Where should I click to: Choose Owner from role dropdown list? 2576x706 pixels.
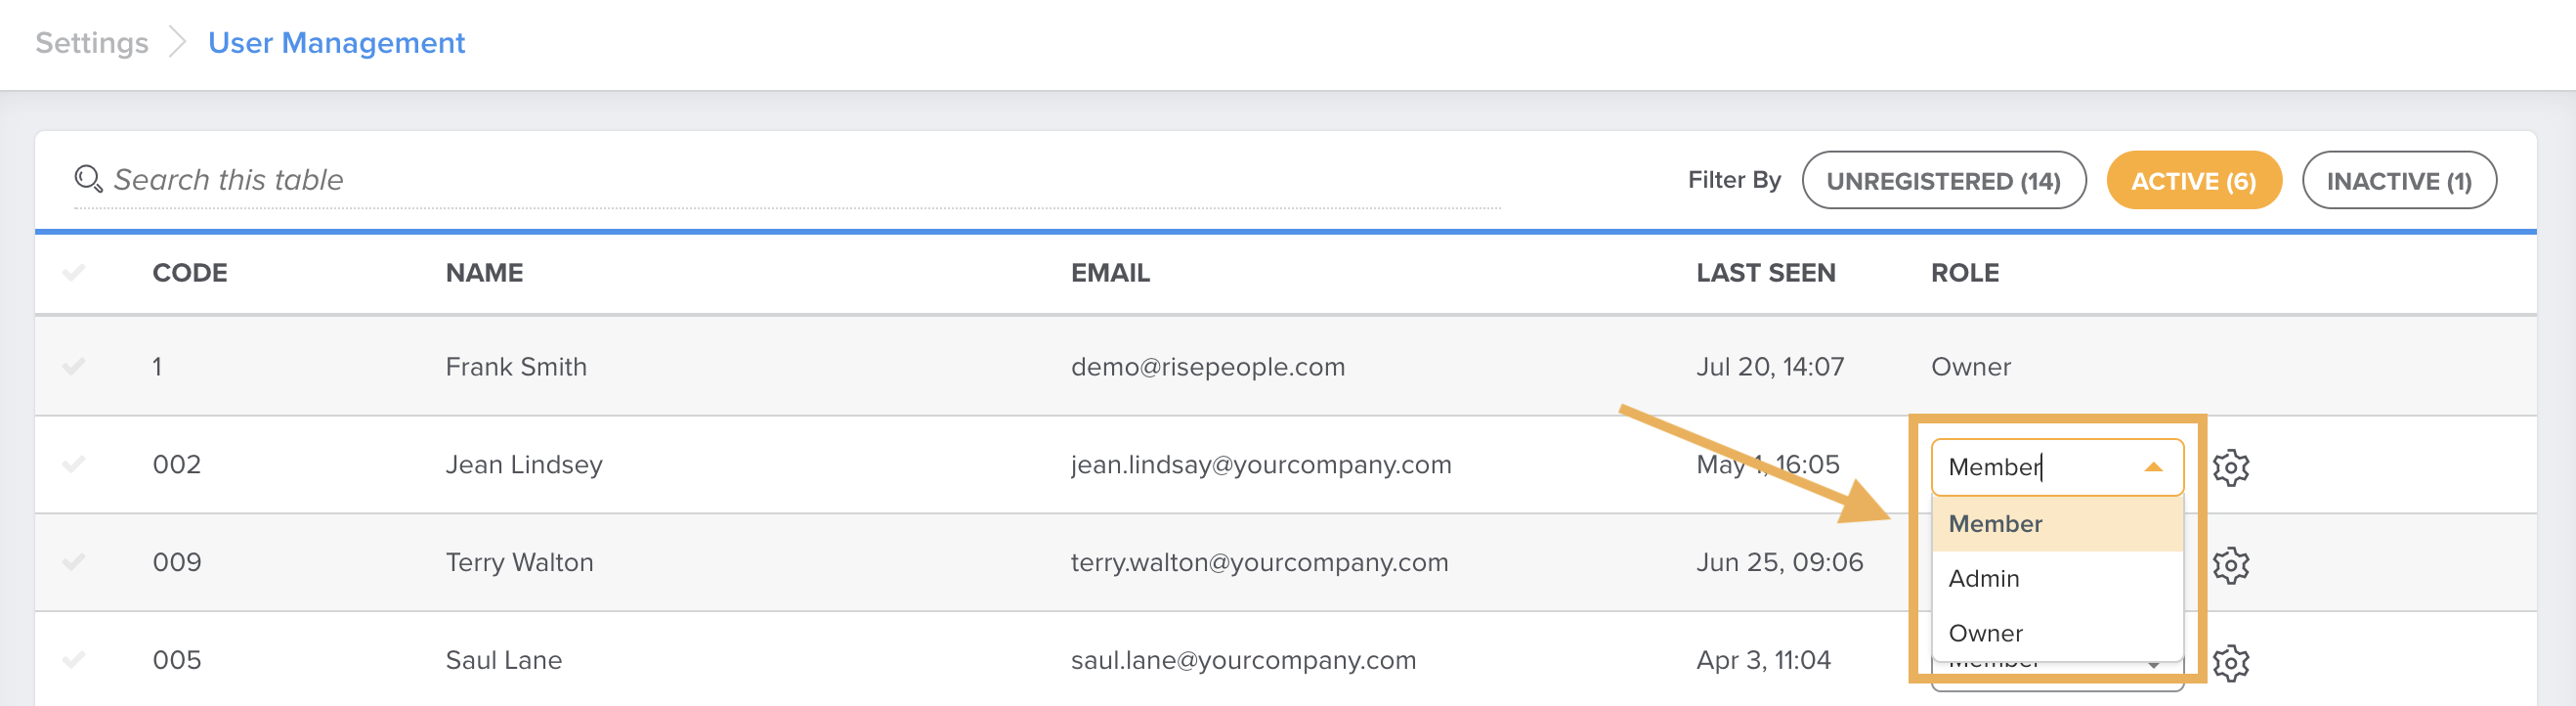(x=1986, y=633)
